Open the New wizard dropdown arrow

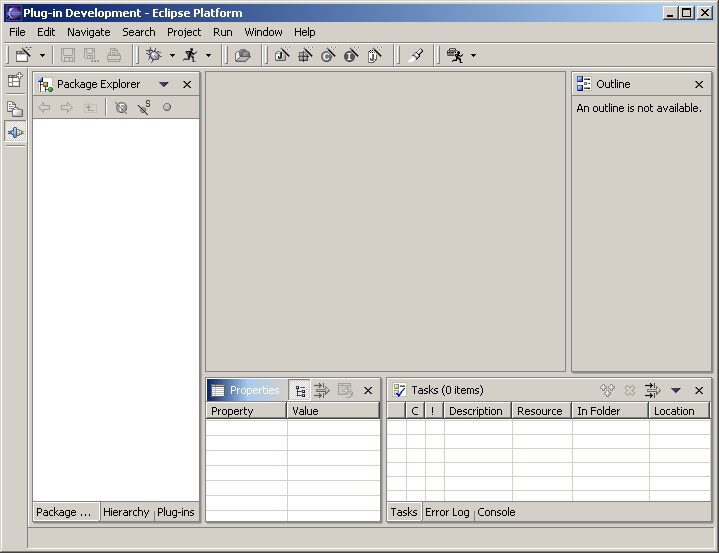click(x=42, y=56)
